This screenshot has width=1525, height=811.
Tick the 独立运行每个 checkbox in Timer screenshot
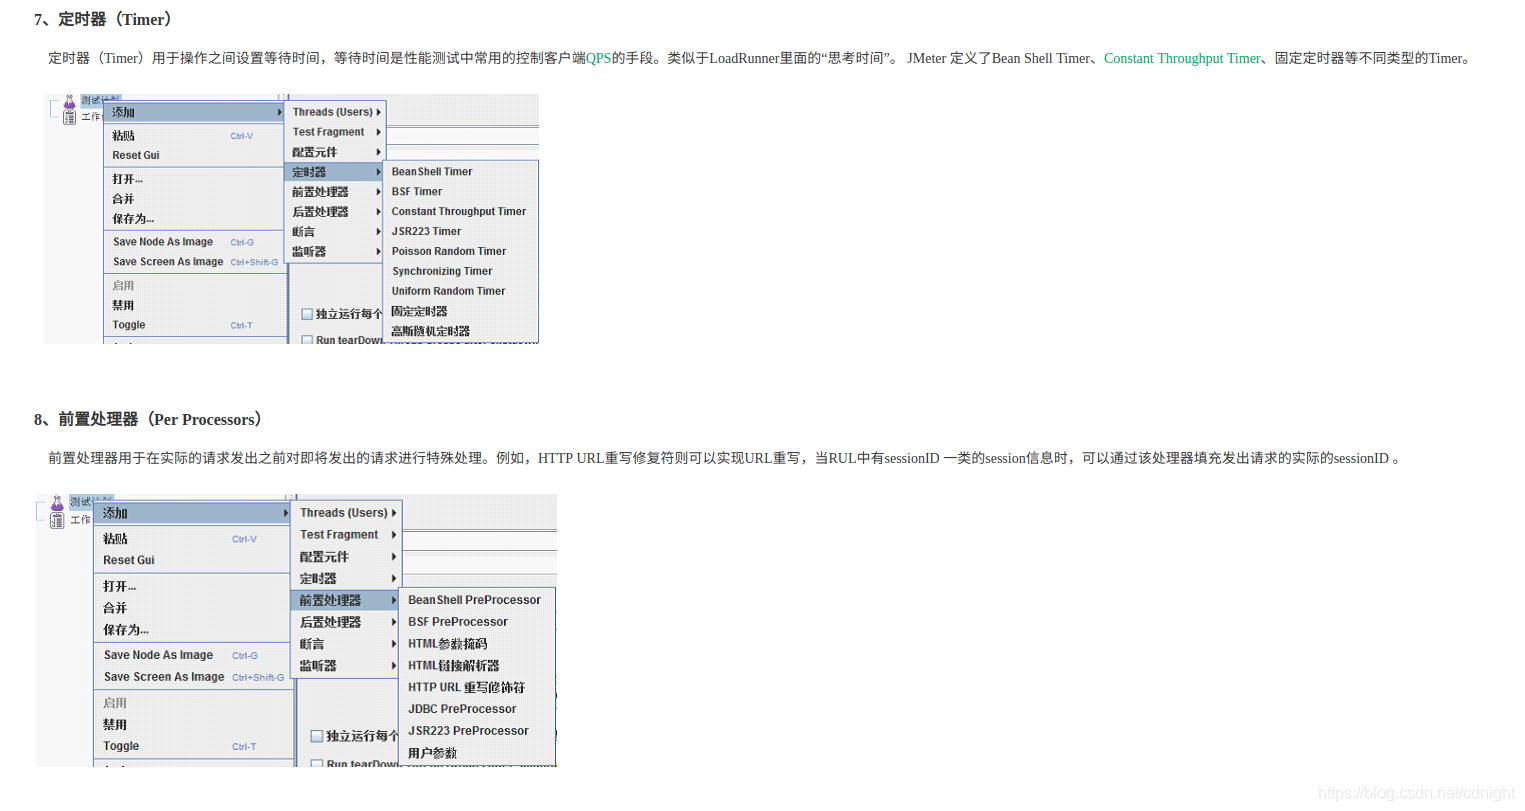(307, 314)
